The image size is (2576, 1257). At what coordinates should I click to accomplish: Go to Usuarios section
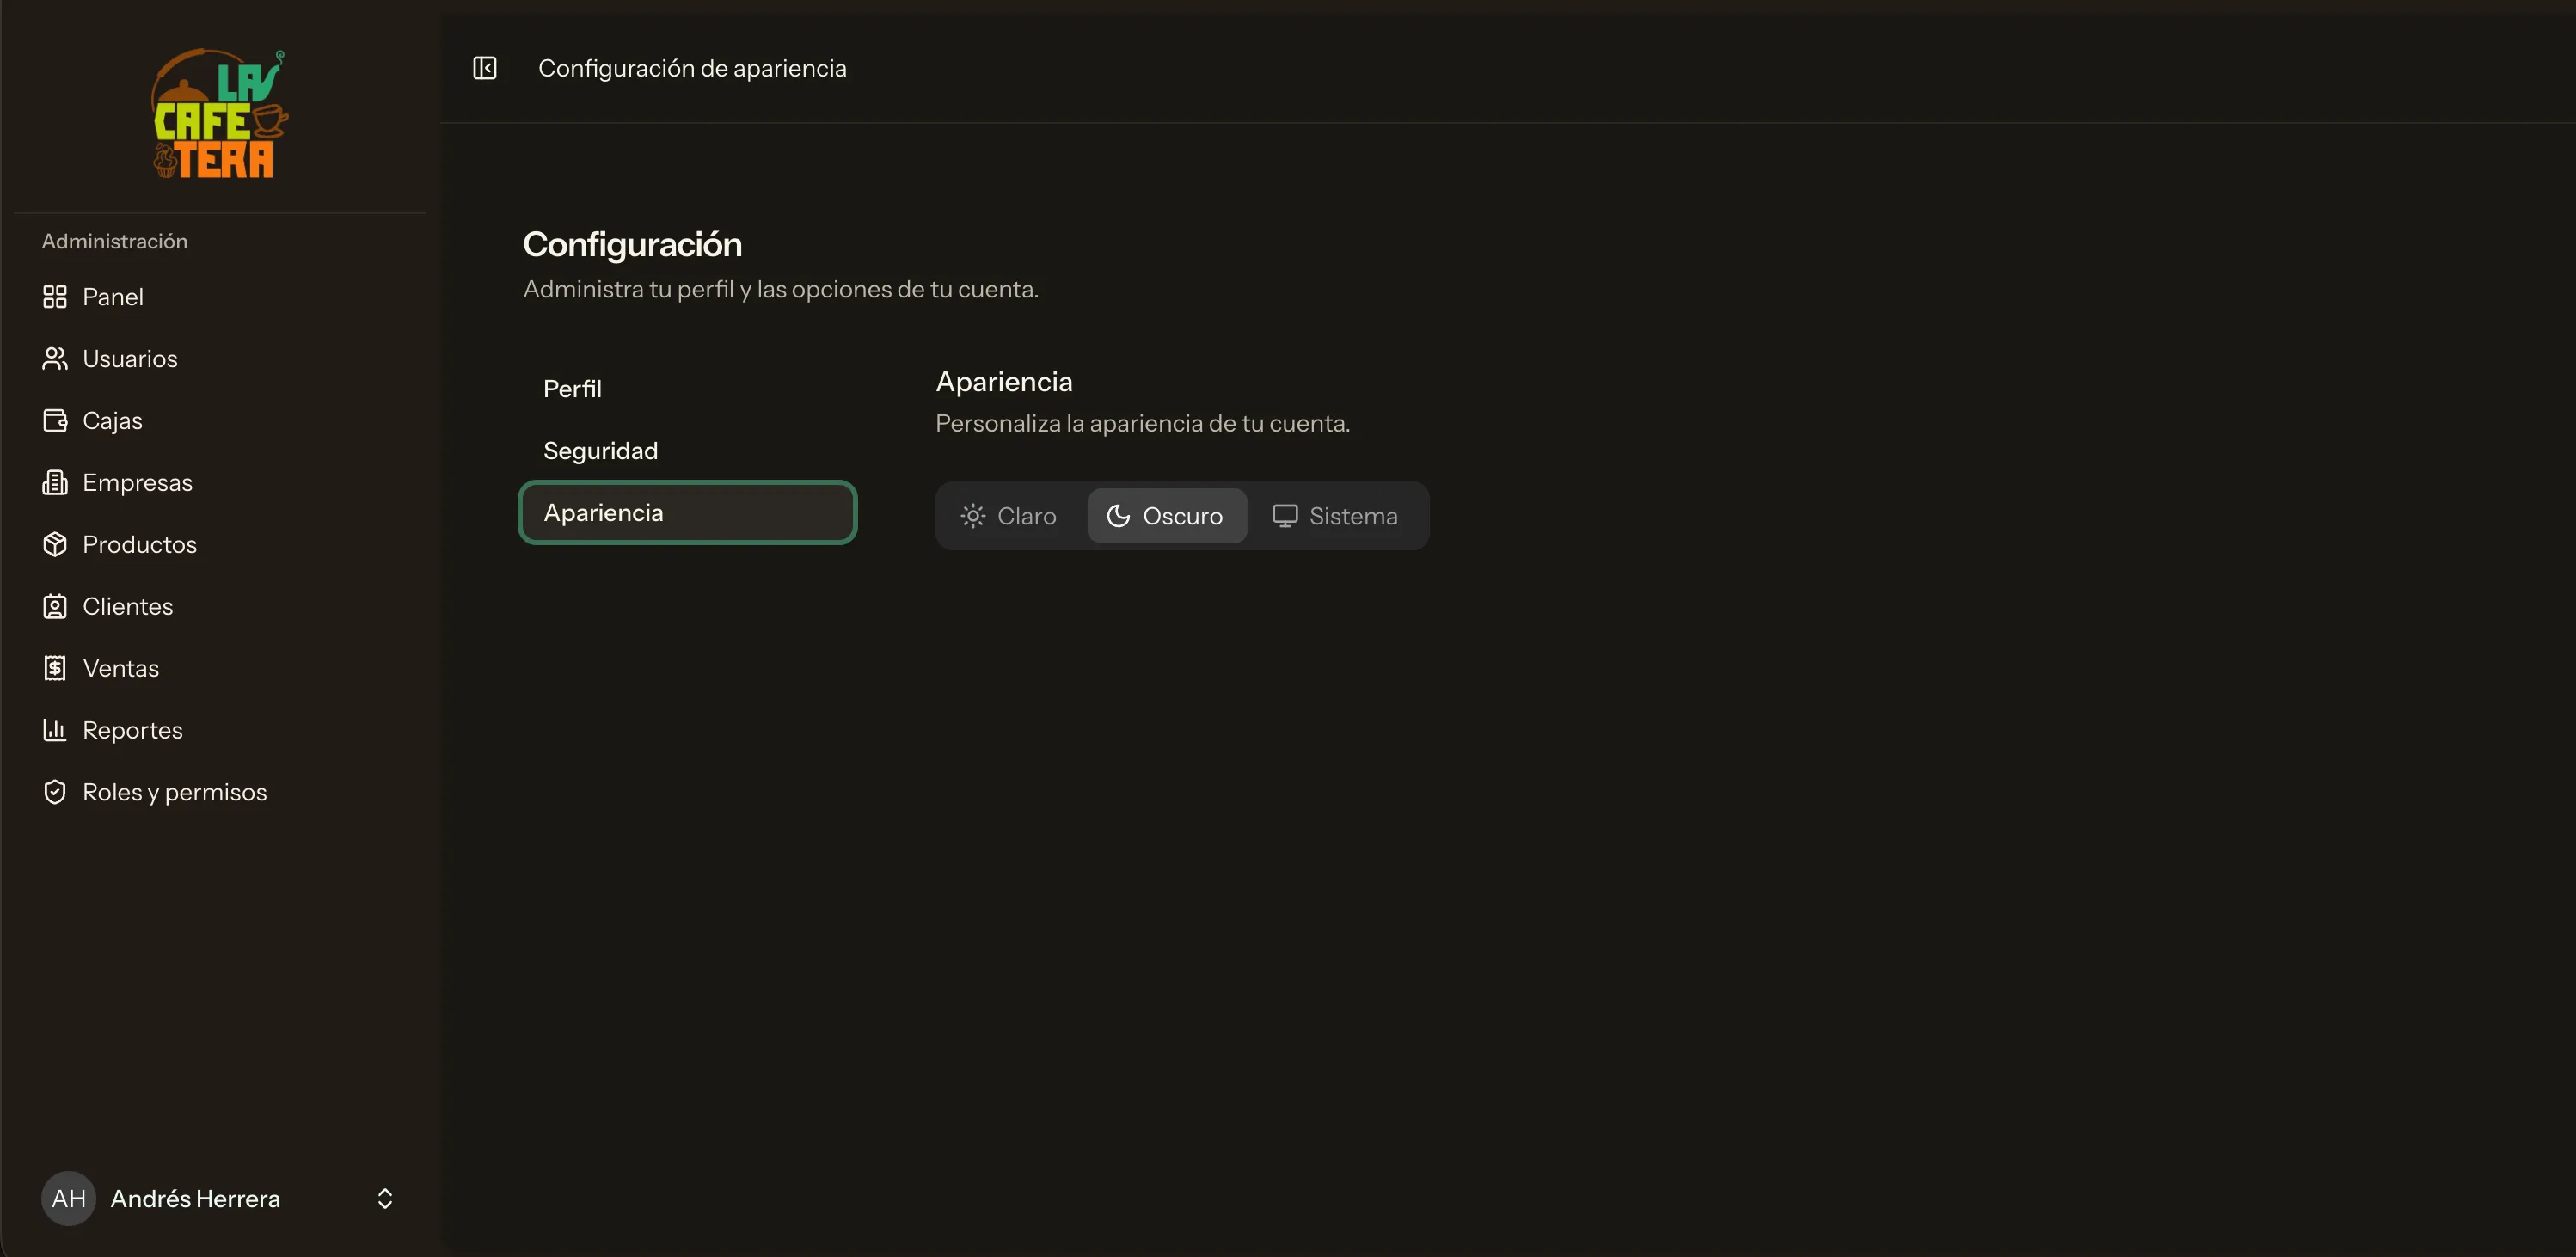(220, 359)
